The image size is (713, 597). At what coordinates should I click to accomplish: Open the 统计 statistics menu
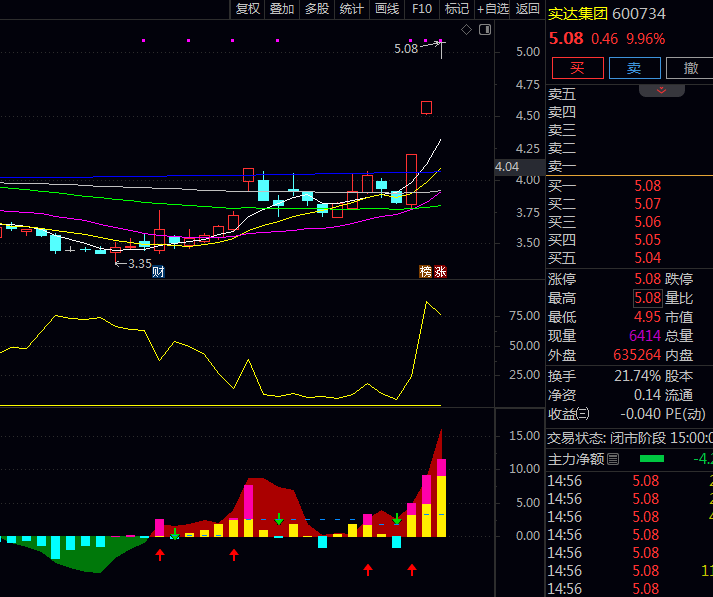(x=351, y=9)
